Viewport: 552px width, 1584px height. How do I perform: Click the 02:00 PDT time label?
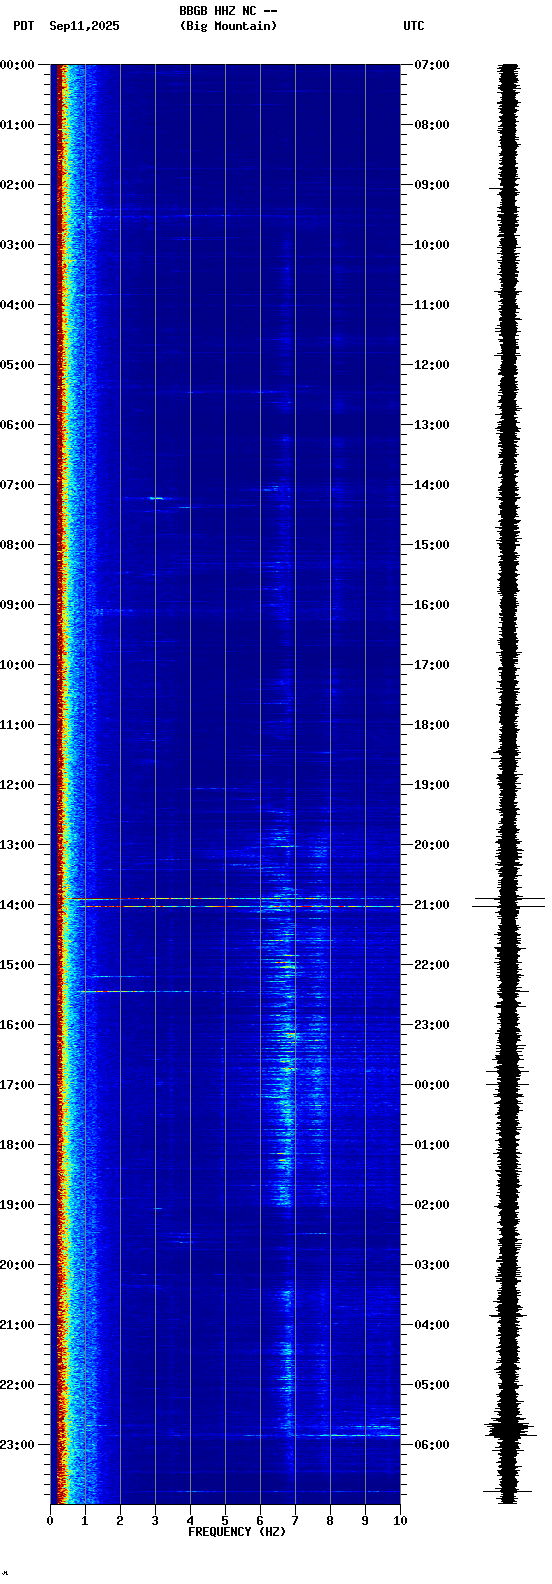pyautogui.click(x=18, y=185)
